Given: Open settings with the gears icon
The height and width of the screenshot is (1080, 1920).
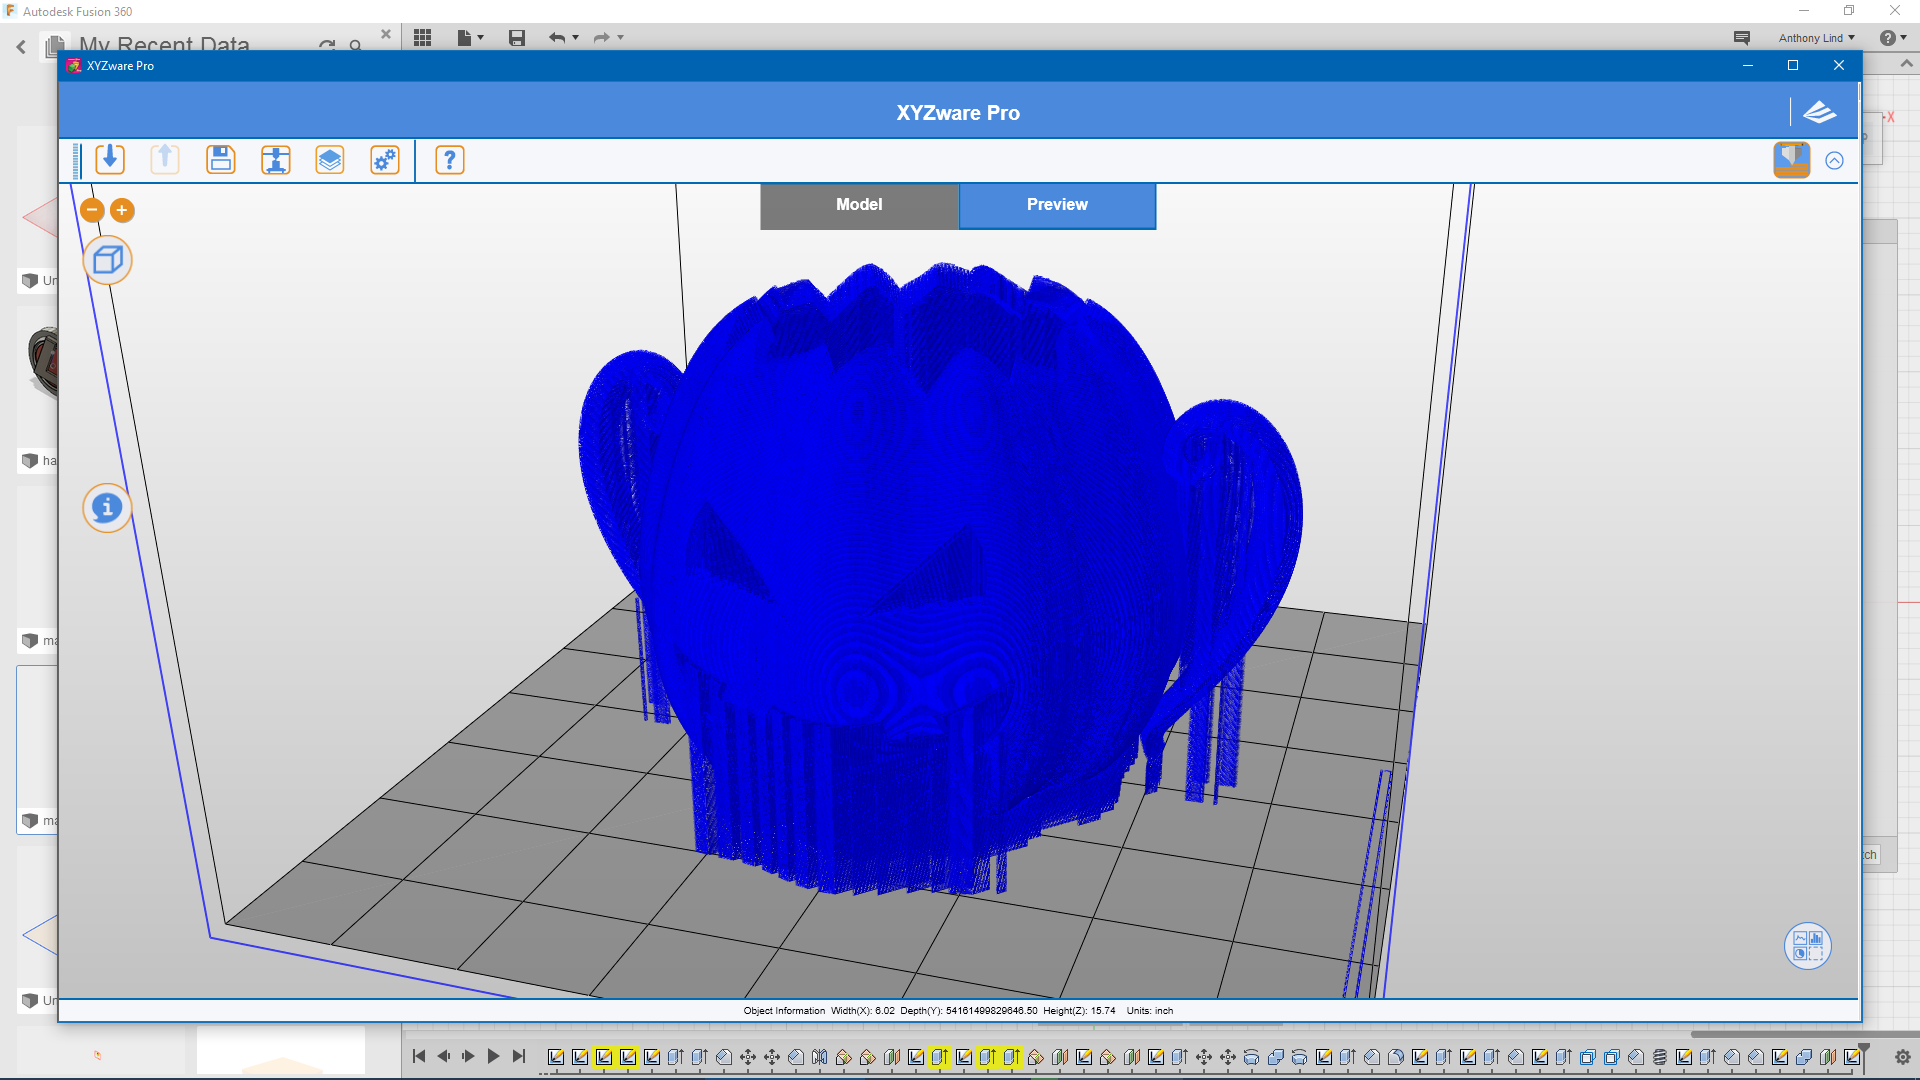Looking at the screenshot, I should pos(385,160).
